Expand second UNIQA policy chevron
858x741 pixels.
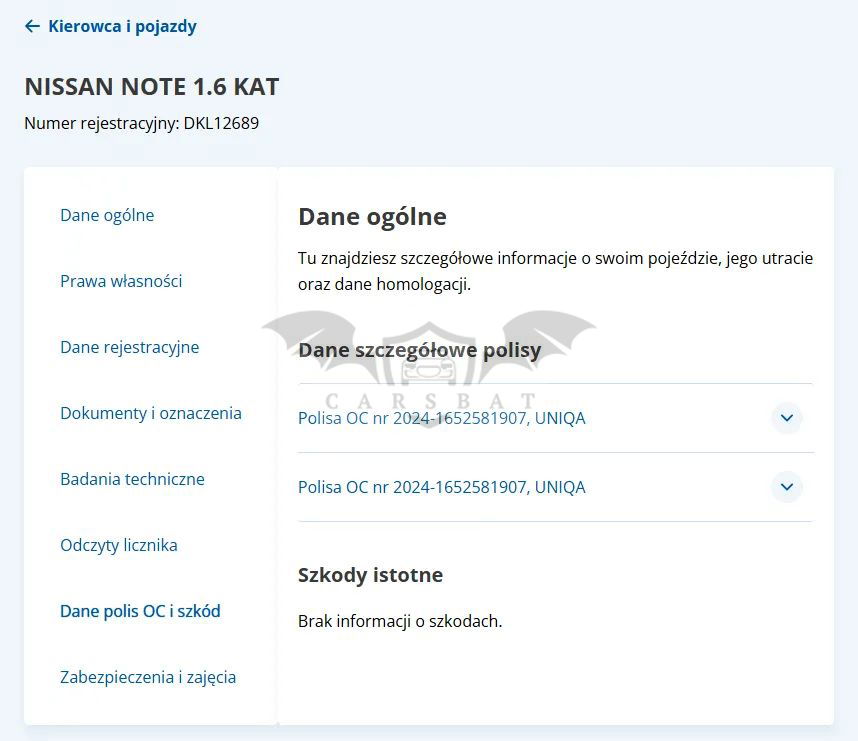coord(787,487)
